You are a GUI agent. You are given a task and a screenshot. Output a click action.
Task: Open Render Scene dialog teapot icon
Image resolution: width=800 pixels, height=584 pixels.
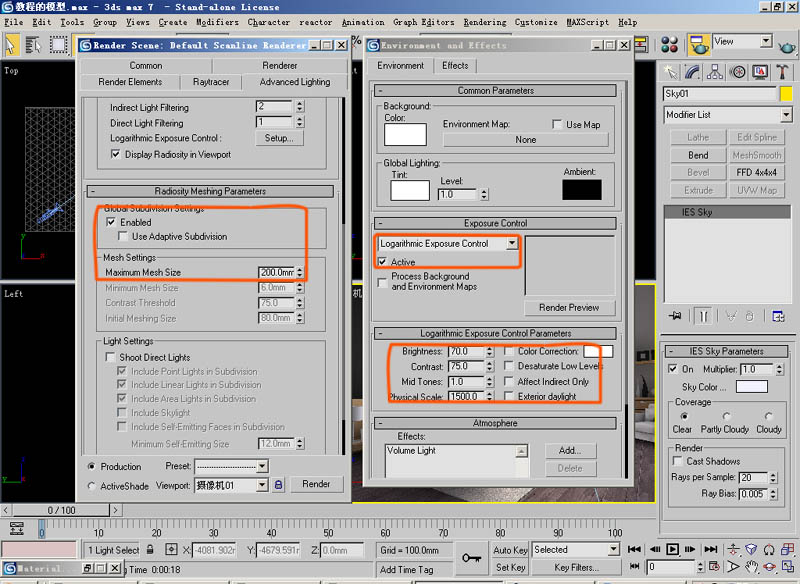[x=698, y=45]
